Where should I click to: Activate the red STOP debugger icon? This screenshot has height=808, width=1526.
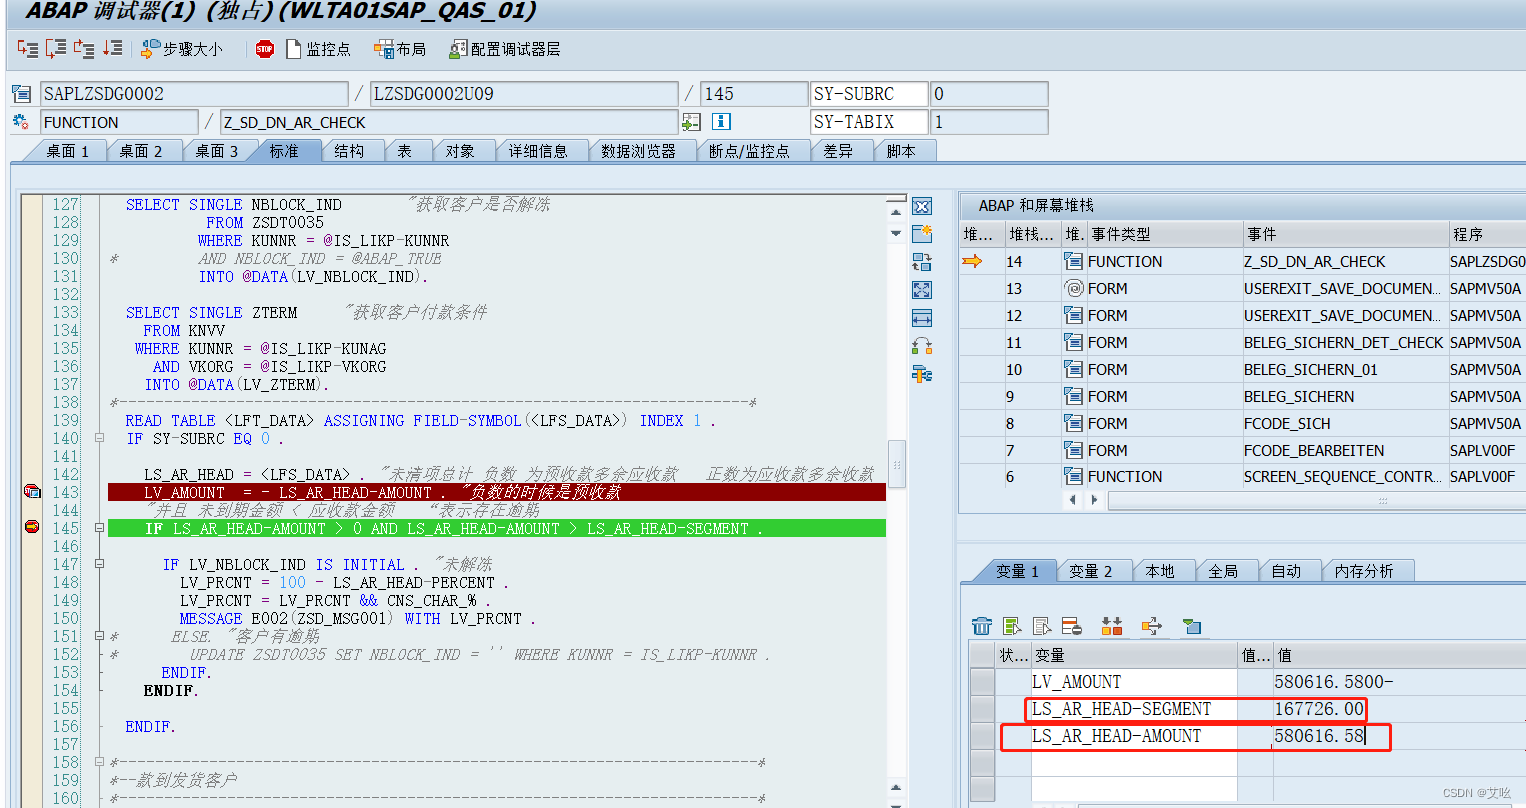pyautogui.click(x=263, y=47)
